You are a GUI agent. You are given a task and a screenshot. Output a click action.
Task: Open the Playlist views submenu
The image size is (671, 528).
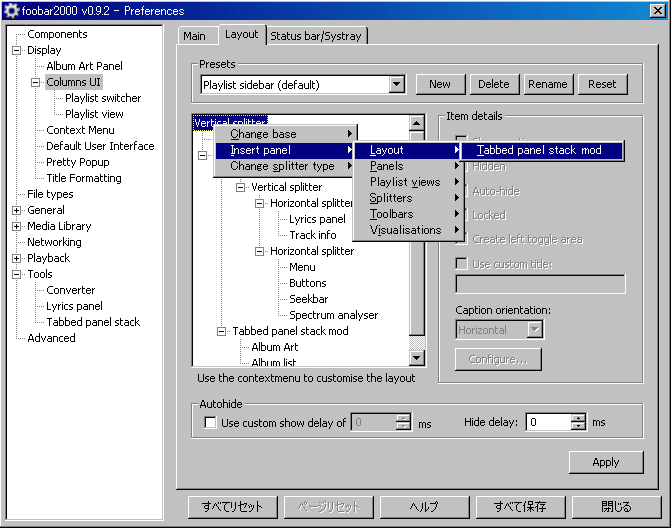pyautogui.click(x=408, y=182)
